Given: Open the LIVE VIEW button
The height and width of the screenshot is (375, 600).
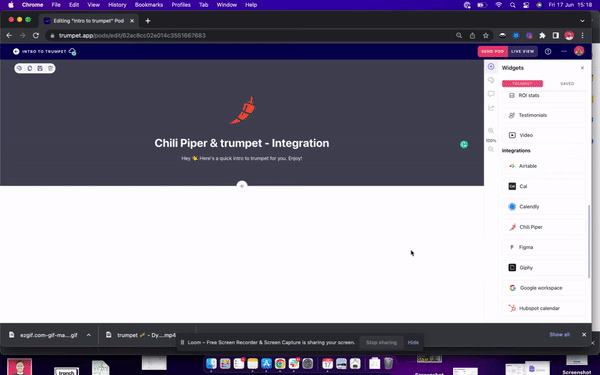Looking at the screenshot, I should (522, 51).
